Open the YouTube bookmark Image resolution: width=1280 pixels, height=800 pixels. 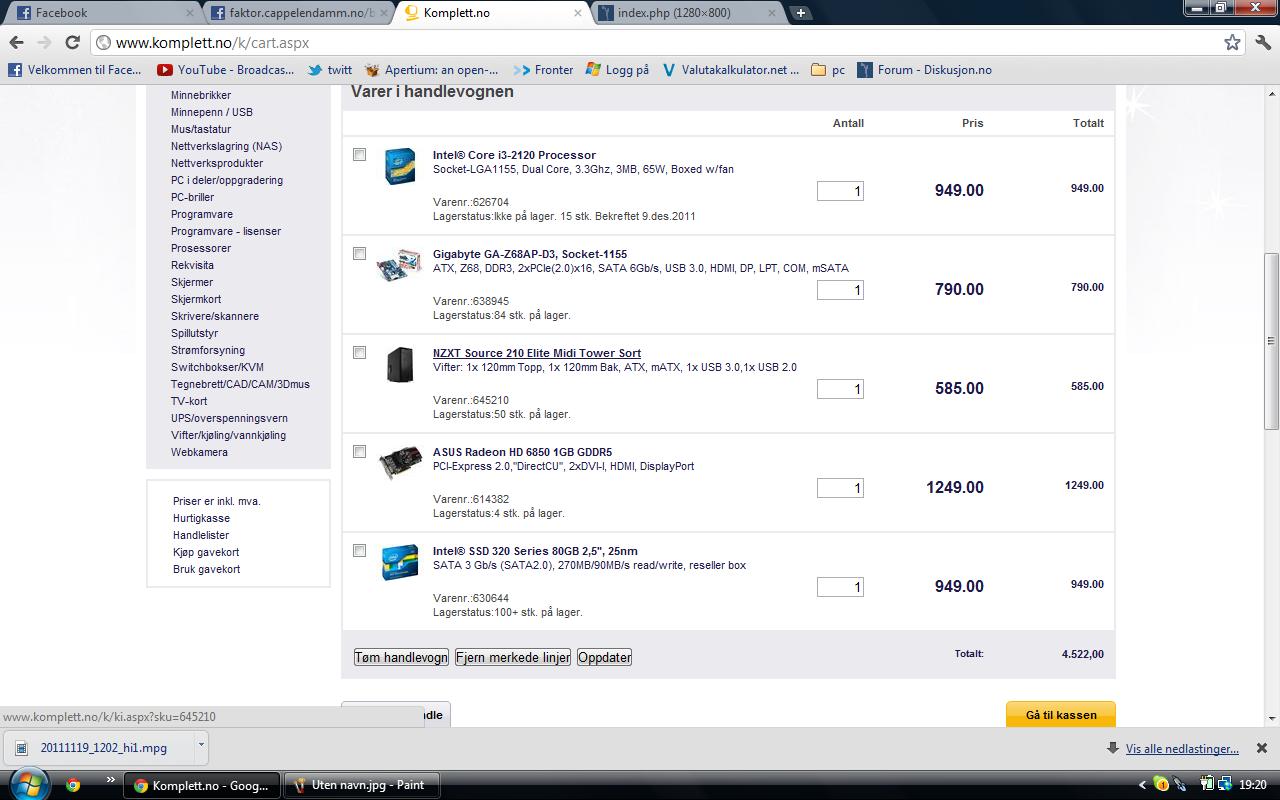tap(226, 70)
